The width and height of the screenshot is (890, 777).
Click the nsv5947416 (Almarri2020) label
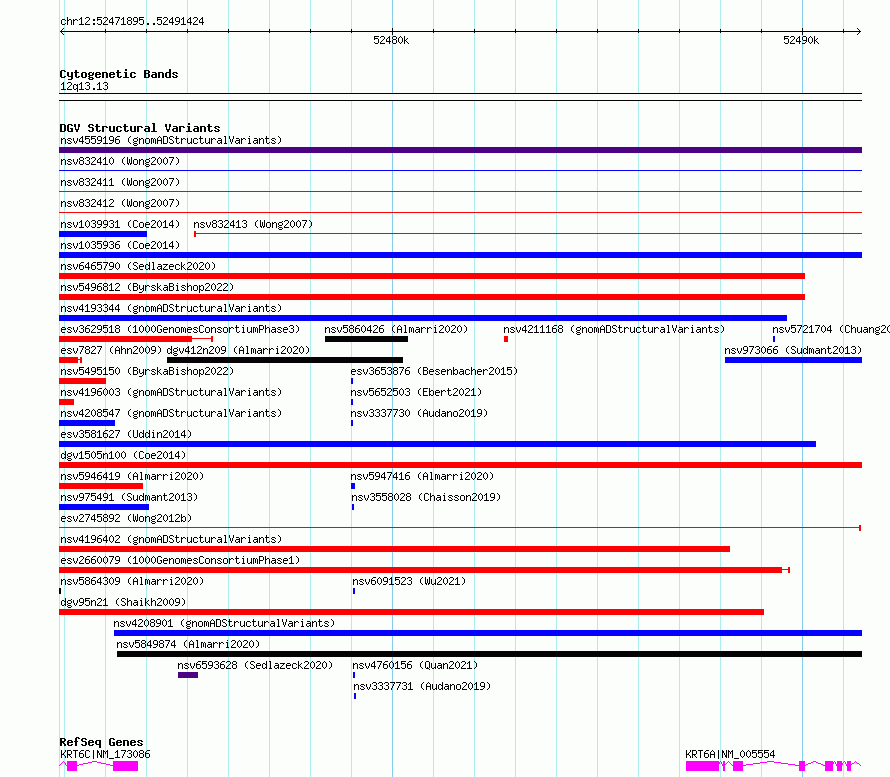(422, 476)
